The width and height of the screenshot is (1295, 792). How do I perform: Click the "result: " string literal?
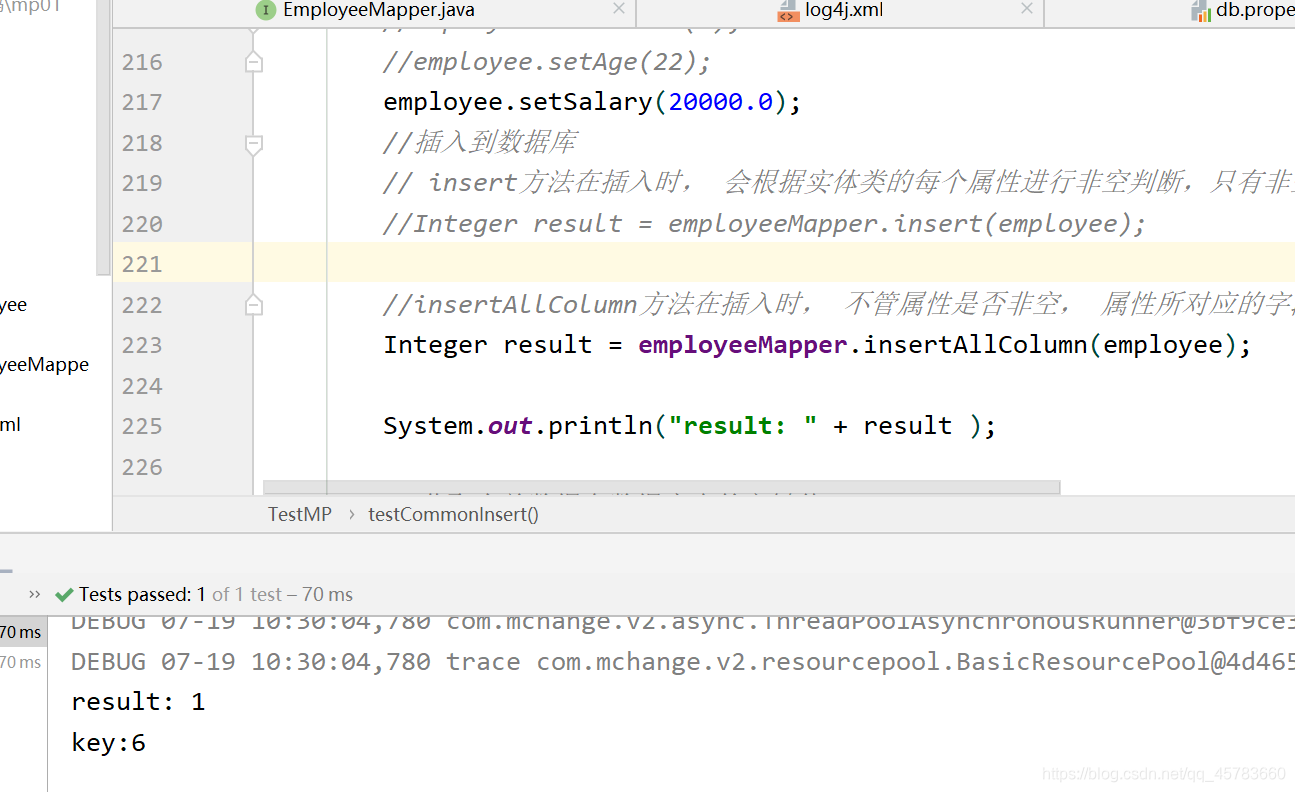(x=743, y=426)
